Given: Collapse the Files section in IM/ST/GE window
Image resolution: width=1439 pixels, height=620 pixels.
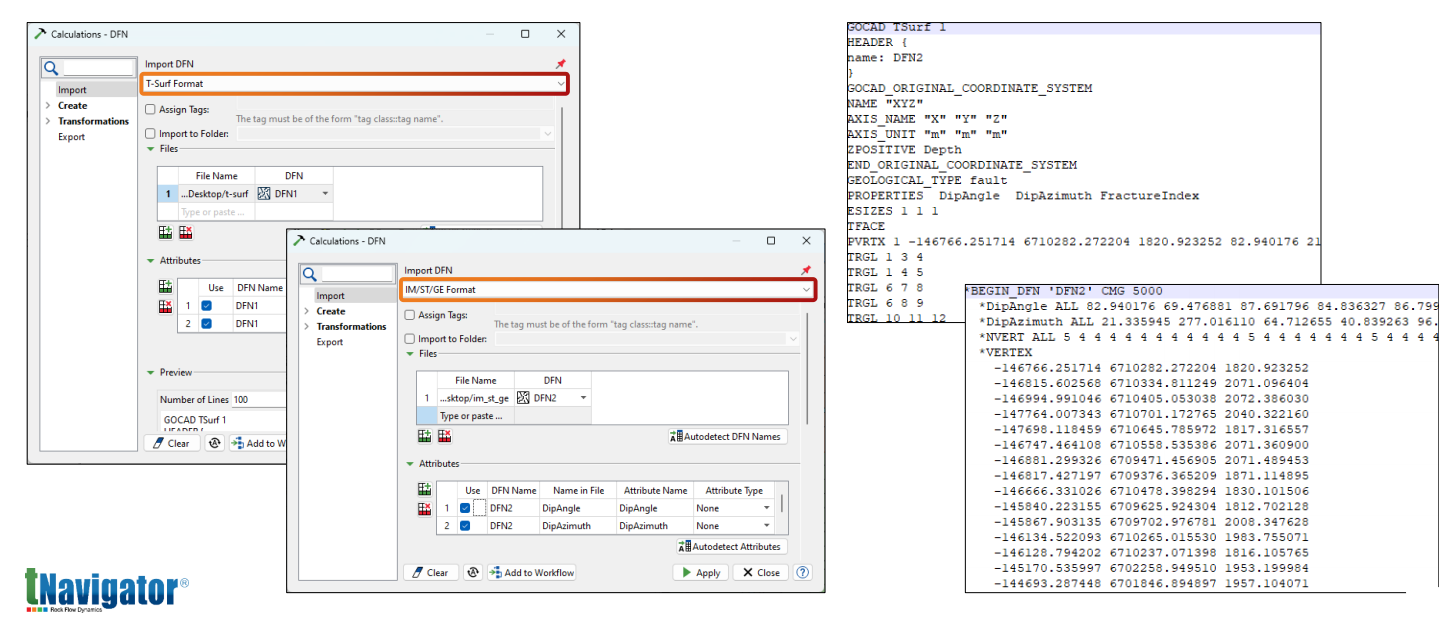Looking at the screenshot, I should pos(409,354).
